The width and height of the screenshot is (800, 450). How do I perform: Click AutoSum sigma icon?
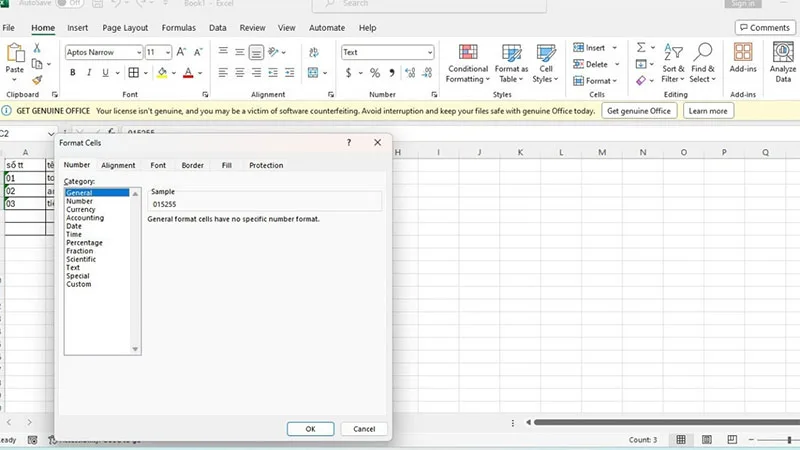(641, 47)
